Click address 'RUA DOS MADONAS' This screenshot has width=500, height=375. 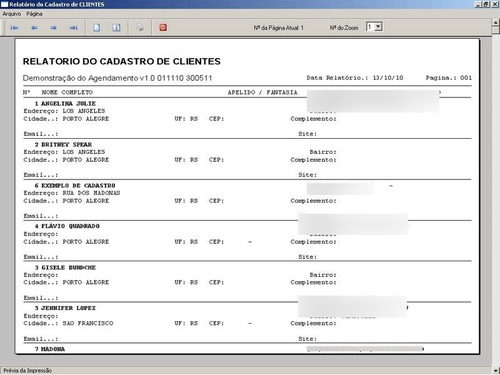91,193
